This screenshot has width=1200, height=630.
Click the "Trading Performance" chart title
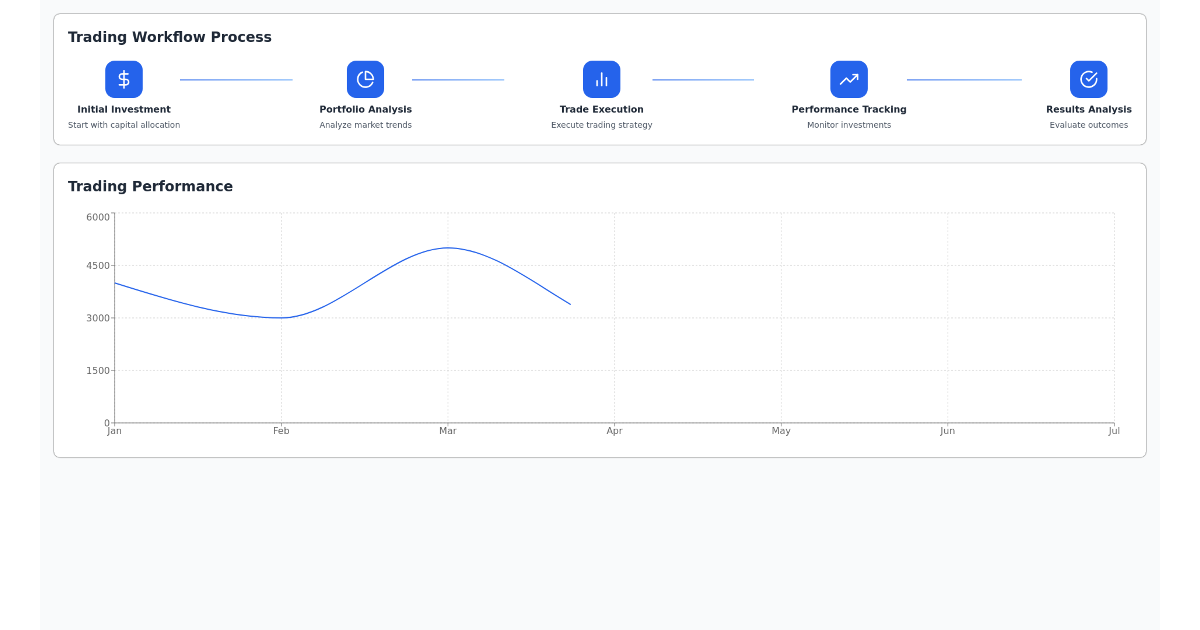coord(150,186)
